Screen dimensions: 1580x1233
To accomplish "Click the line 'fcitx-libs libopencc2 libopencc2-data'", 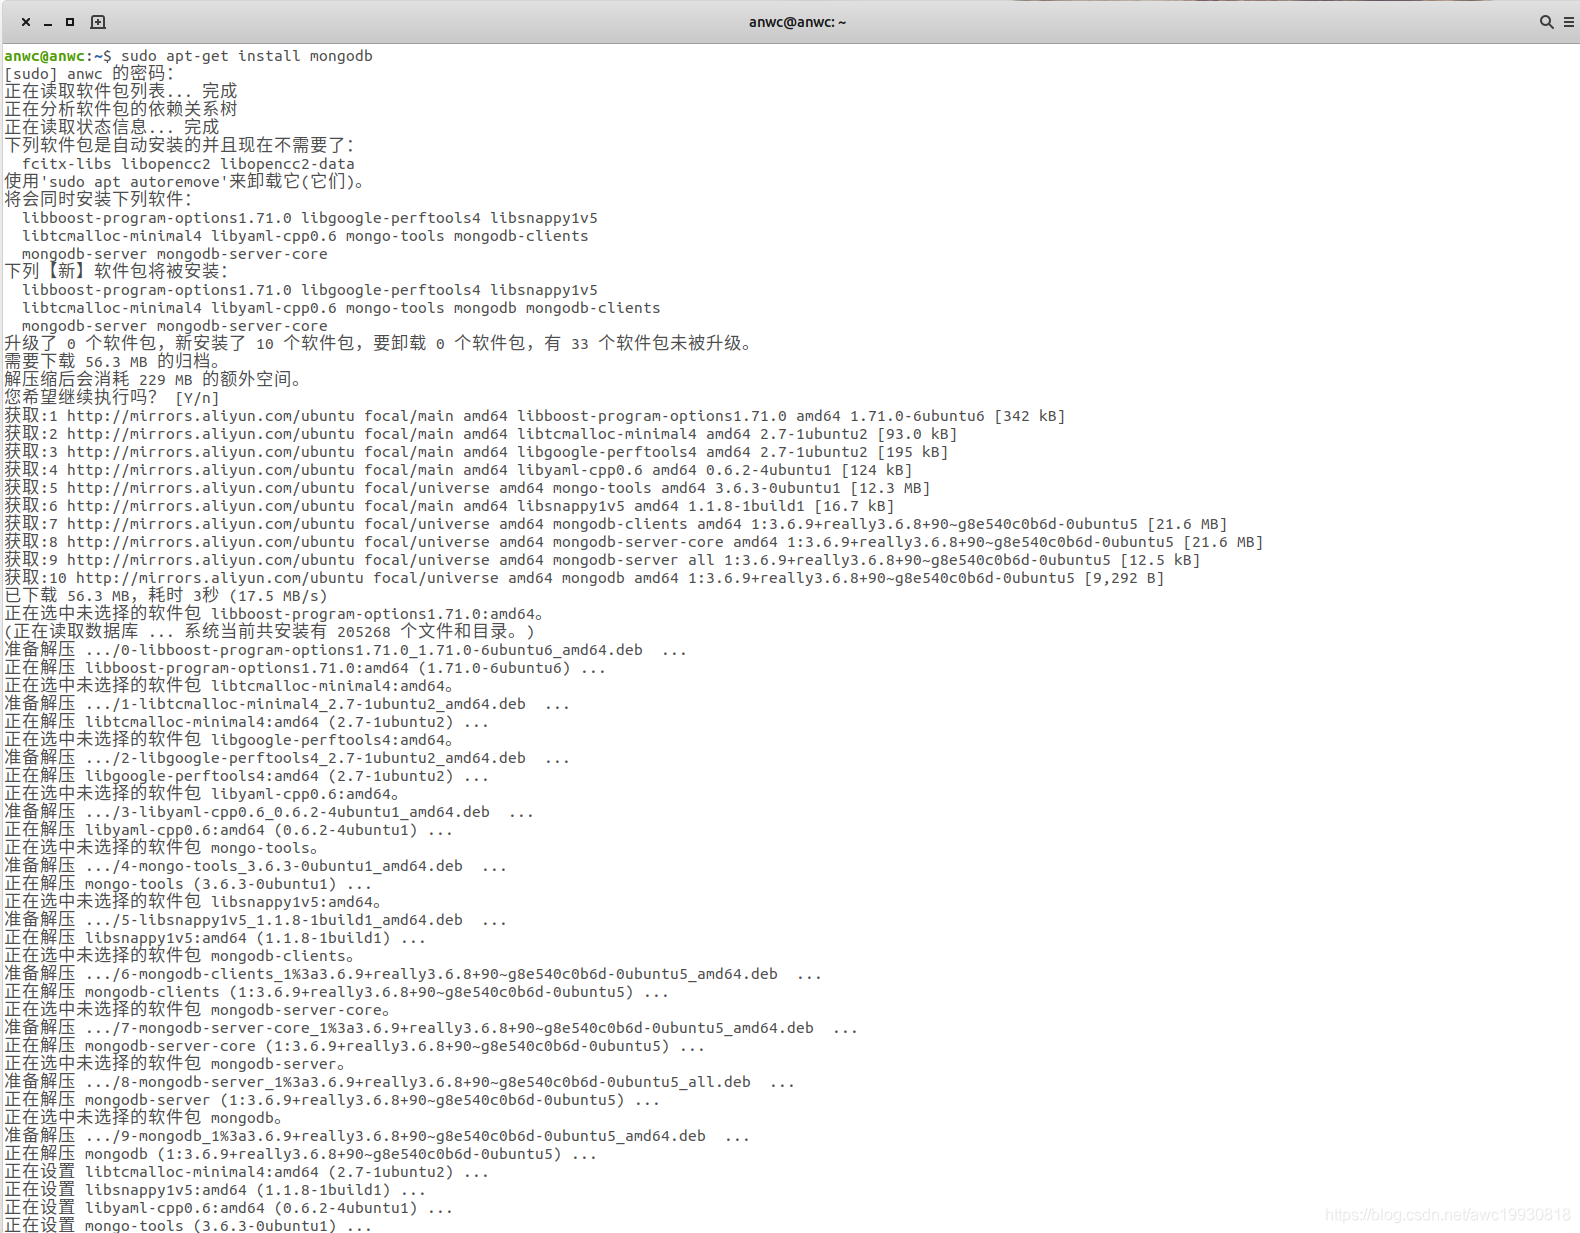I will [188, 164].
